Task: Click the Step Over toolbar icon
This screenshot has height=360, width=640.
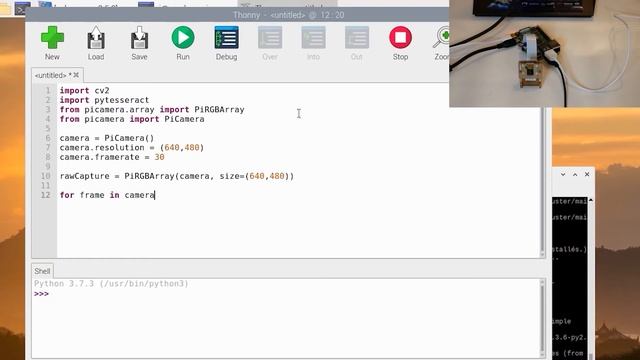Action: pyautogui.click(x=270, y=43)
